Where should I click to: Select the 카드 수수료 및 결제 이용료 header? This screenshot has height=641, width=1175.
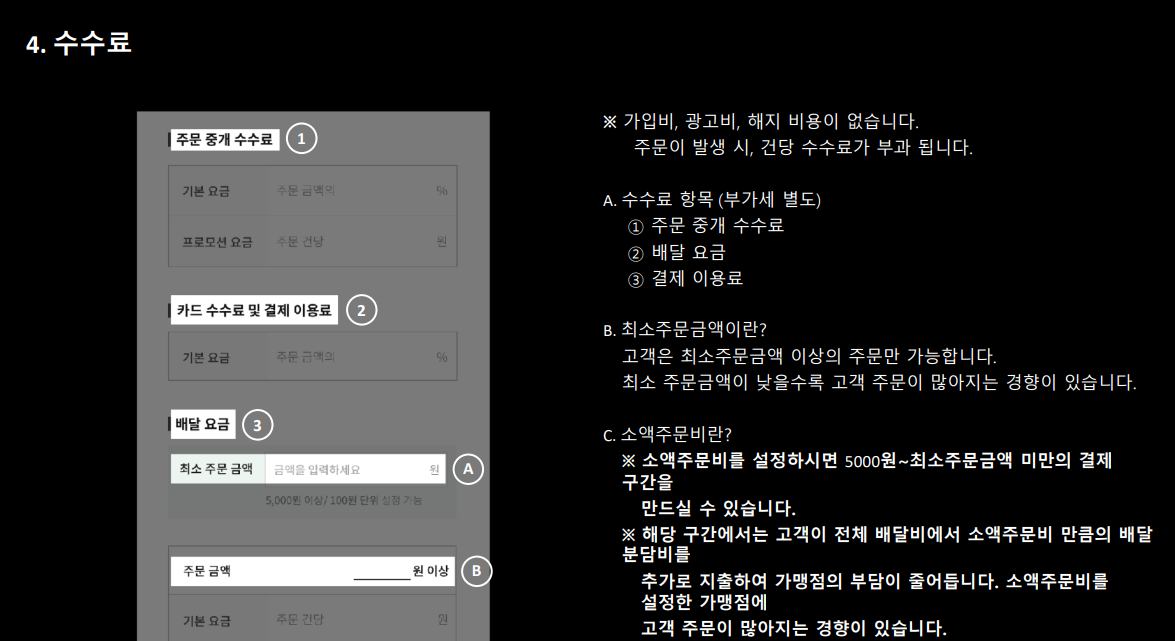253,310
